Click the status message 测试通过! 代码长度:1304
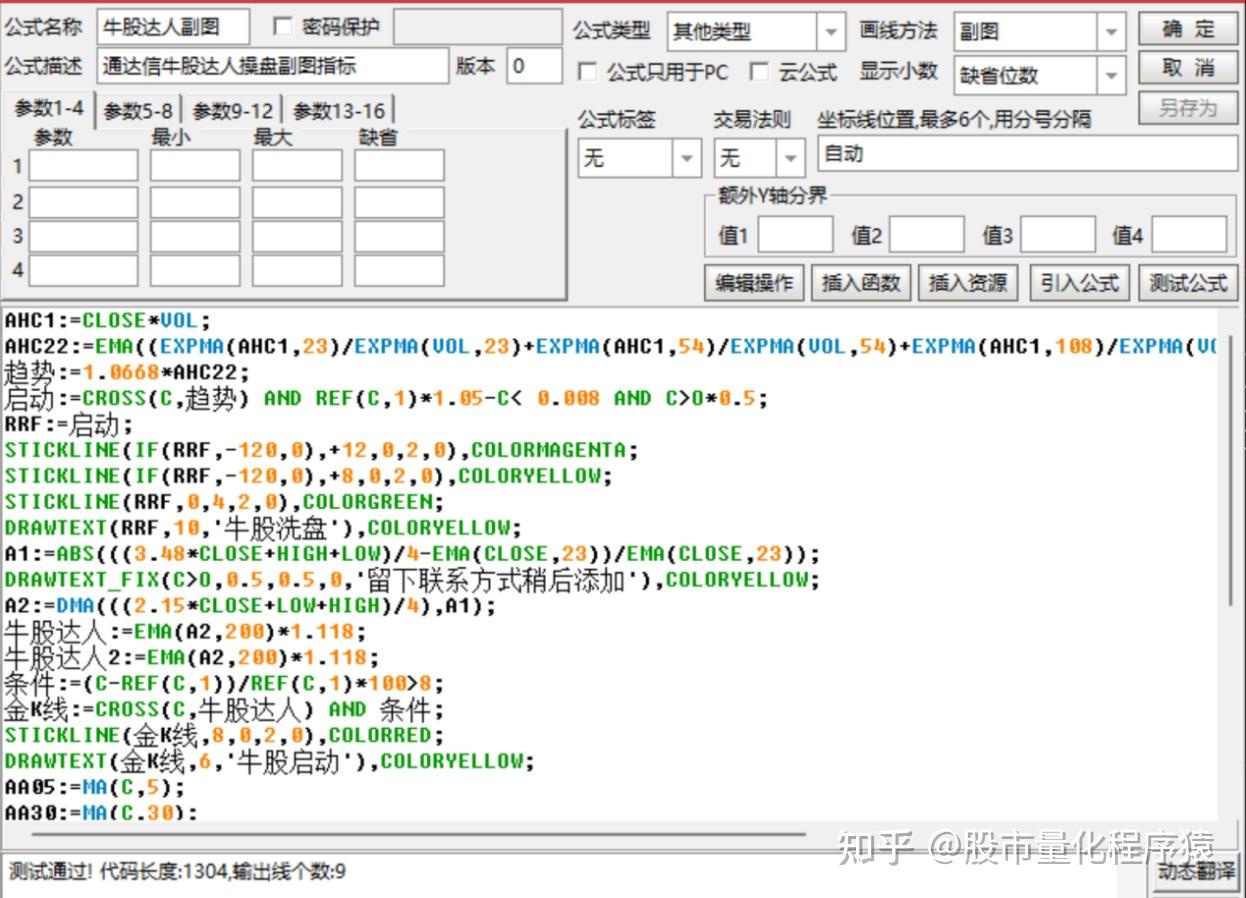This screenshot has height=898, width=1246. pos(177,872)
